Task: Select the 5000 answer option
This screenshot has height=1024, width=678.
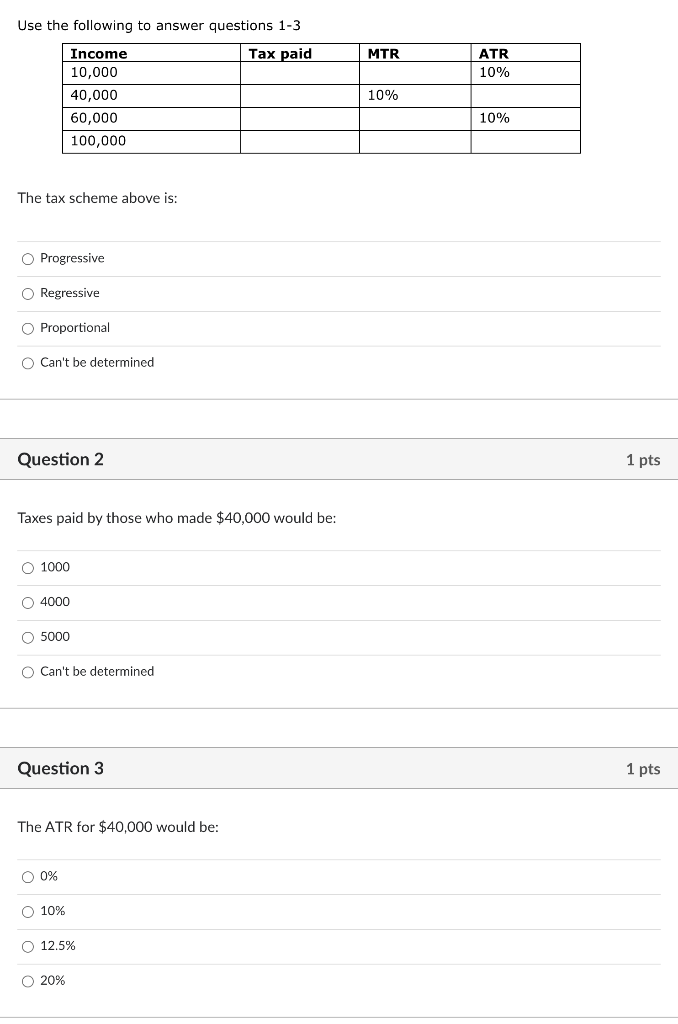Action: pyautogui.click(x=28, y=637)
